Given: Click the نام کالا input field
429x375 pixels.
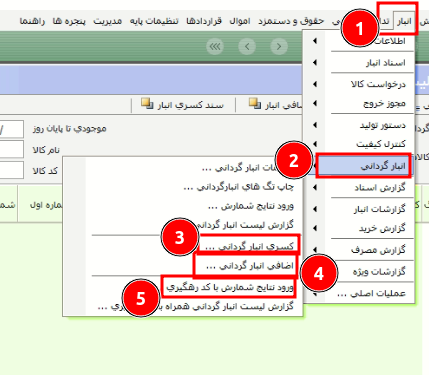Looking at the screenshot, I should click(11, 149).
